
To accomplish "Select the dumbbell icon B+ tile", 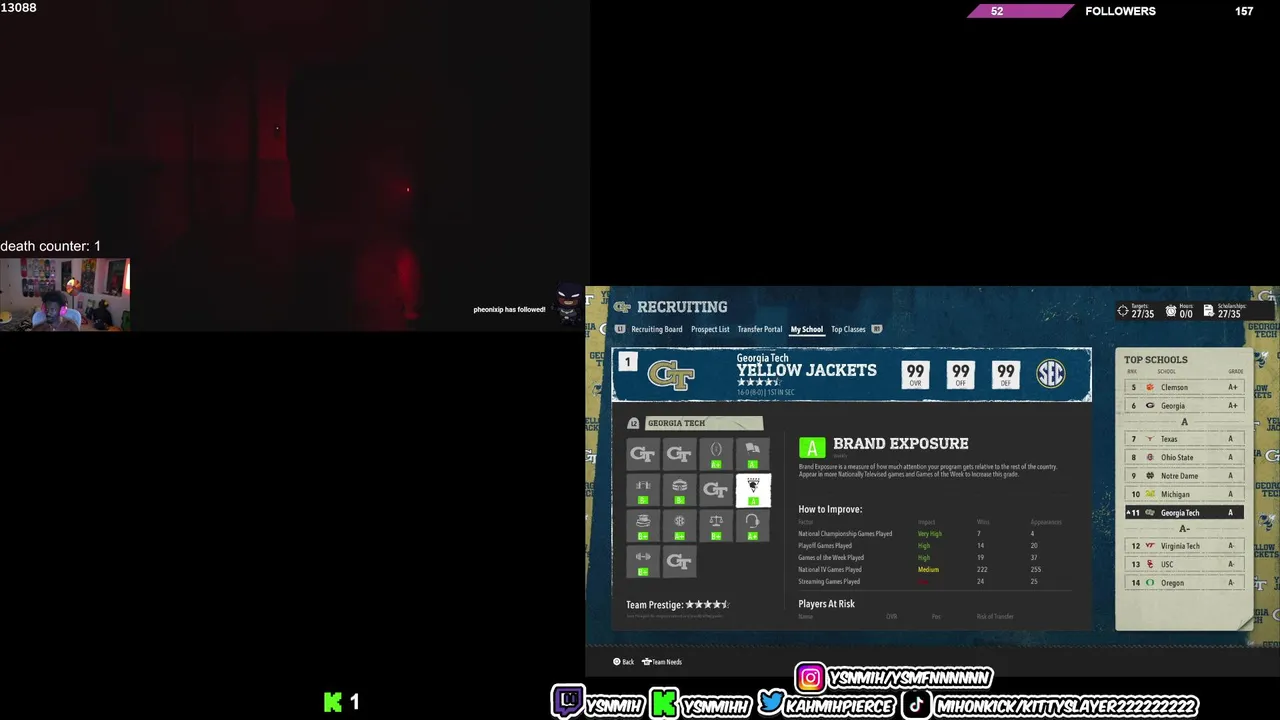I will [643, 562].
